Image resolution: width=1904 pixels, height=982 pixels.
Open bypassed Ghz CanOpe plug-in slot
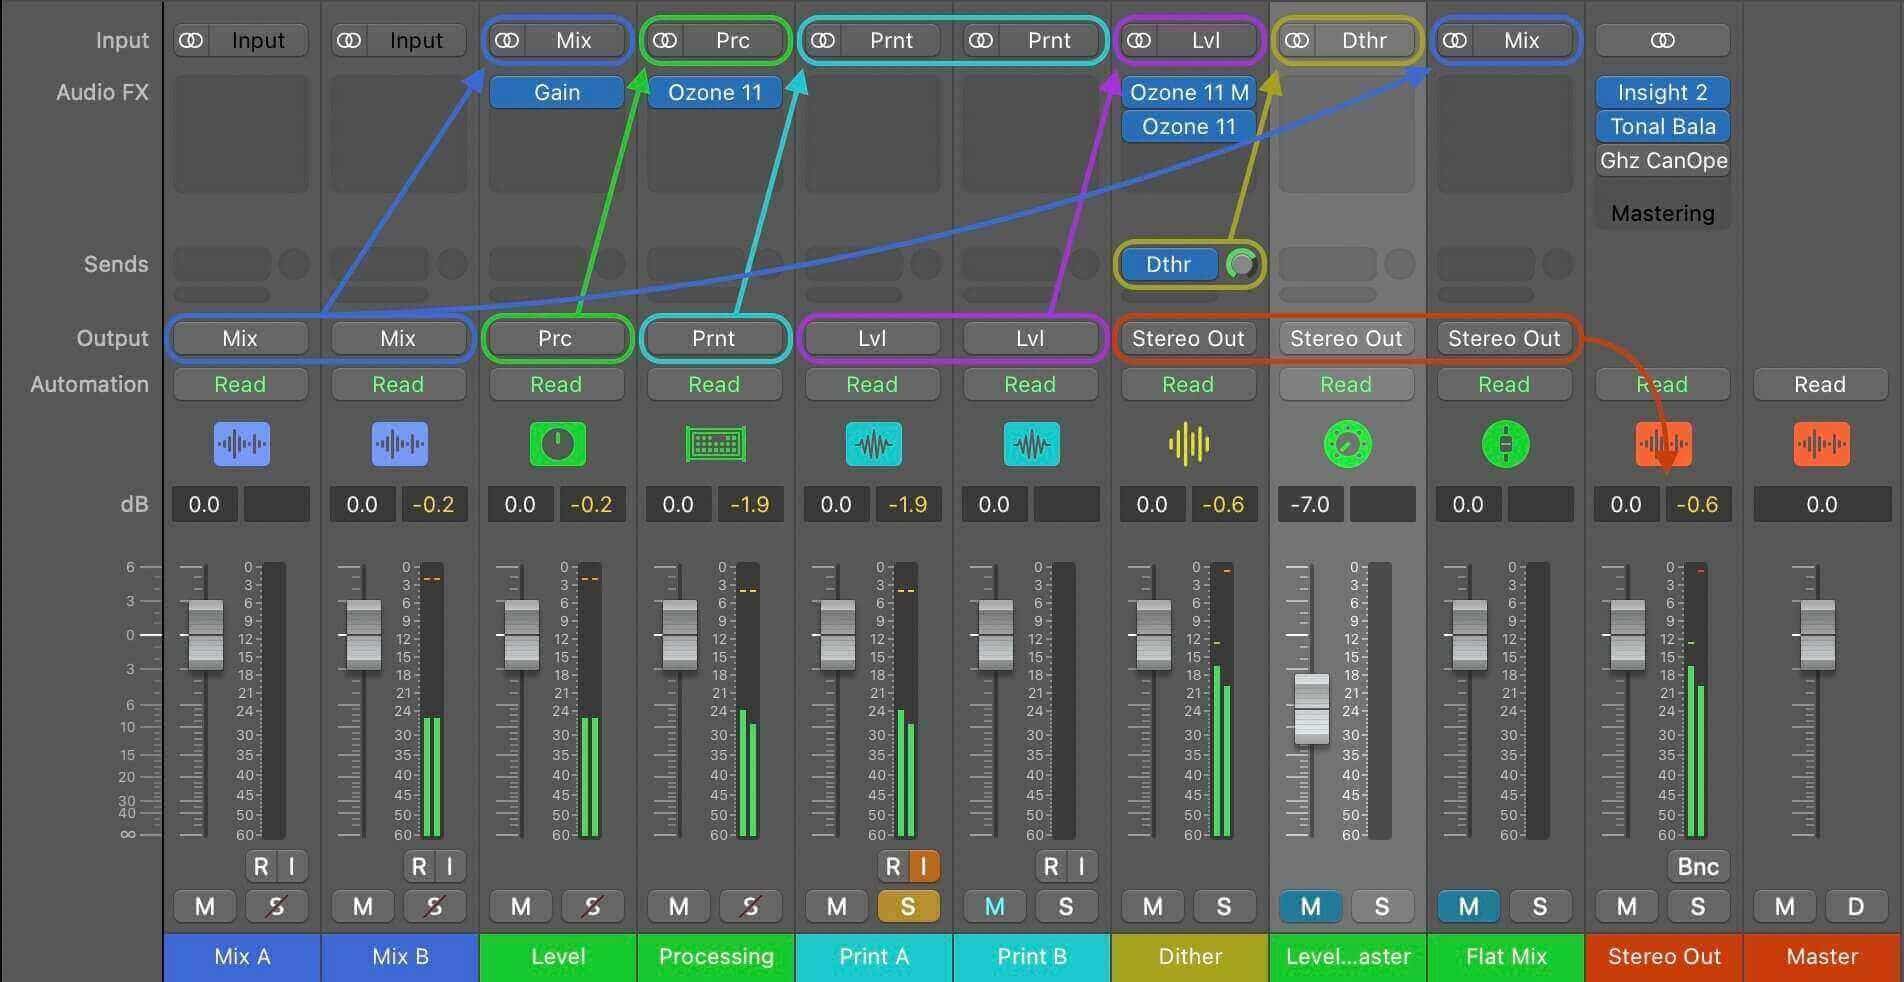coord(1663,161)
